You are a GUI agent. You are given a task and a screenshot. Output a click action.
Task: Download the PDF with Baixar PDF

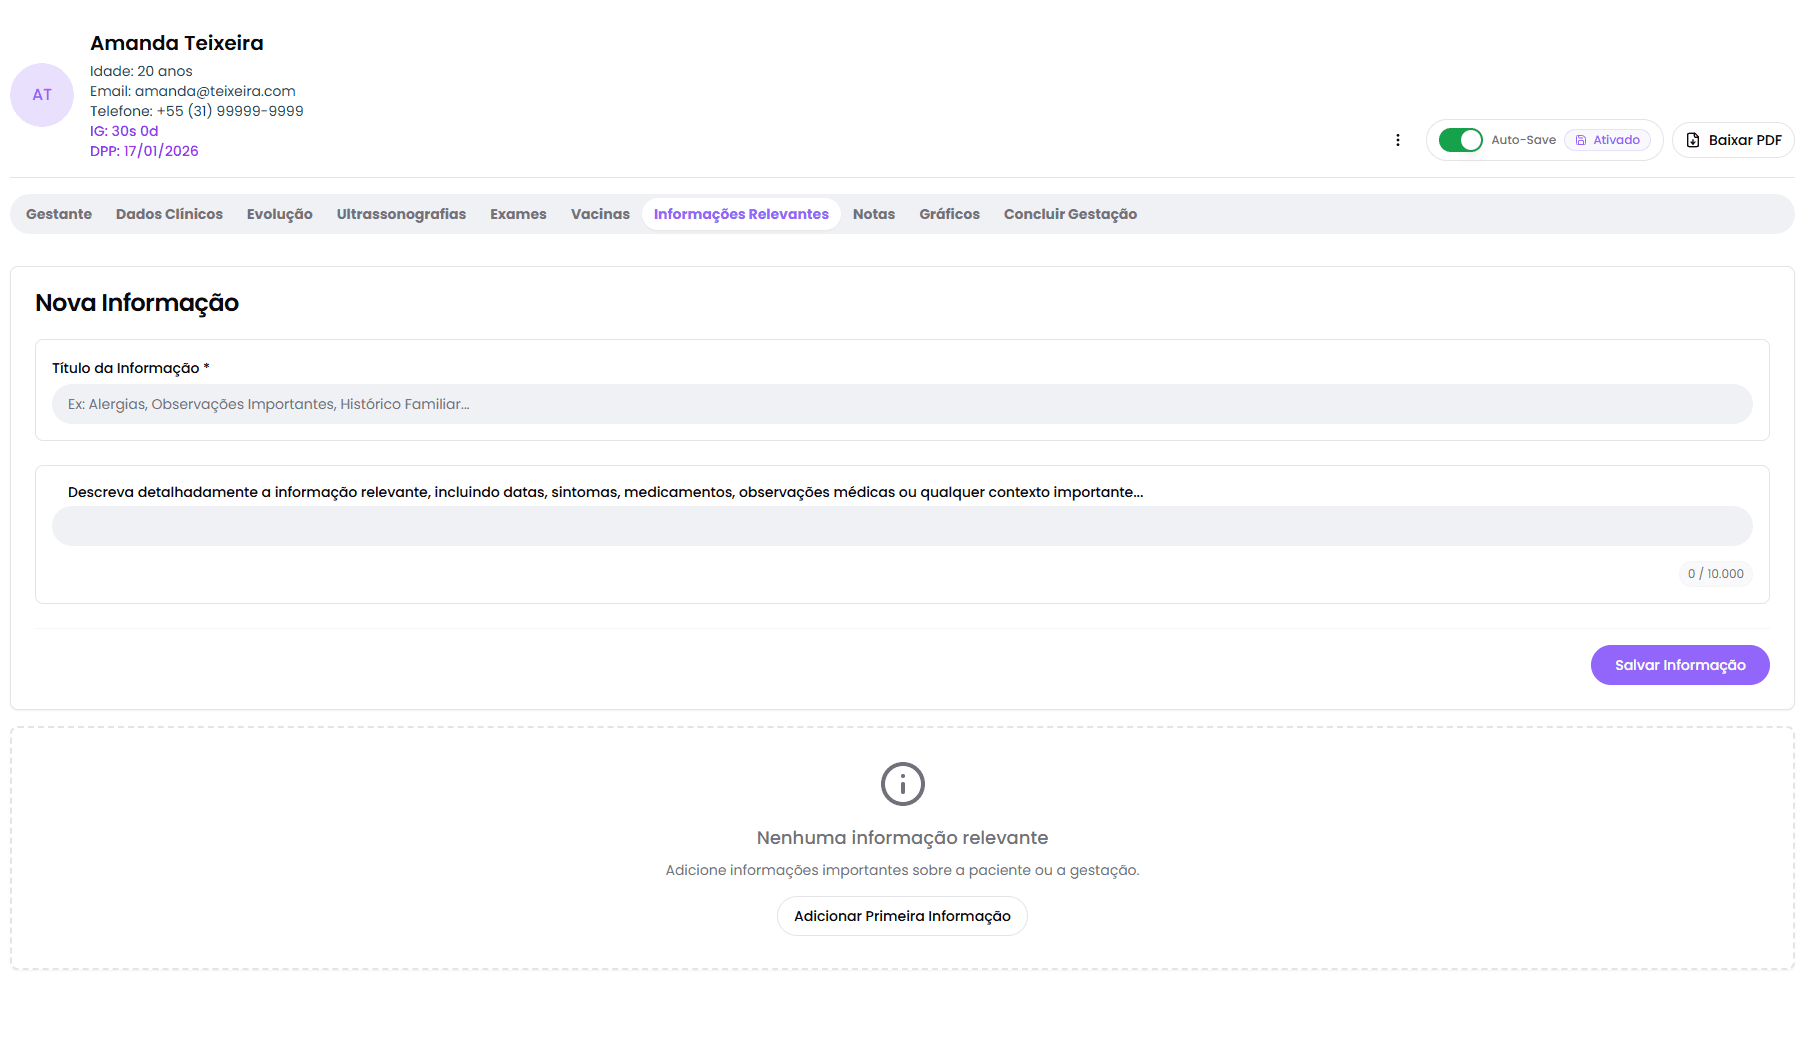click(x=1733, y=140)
